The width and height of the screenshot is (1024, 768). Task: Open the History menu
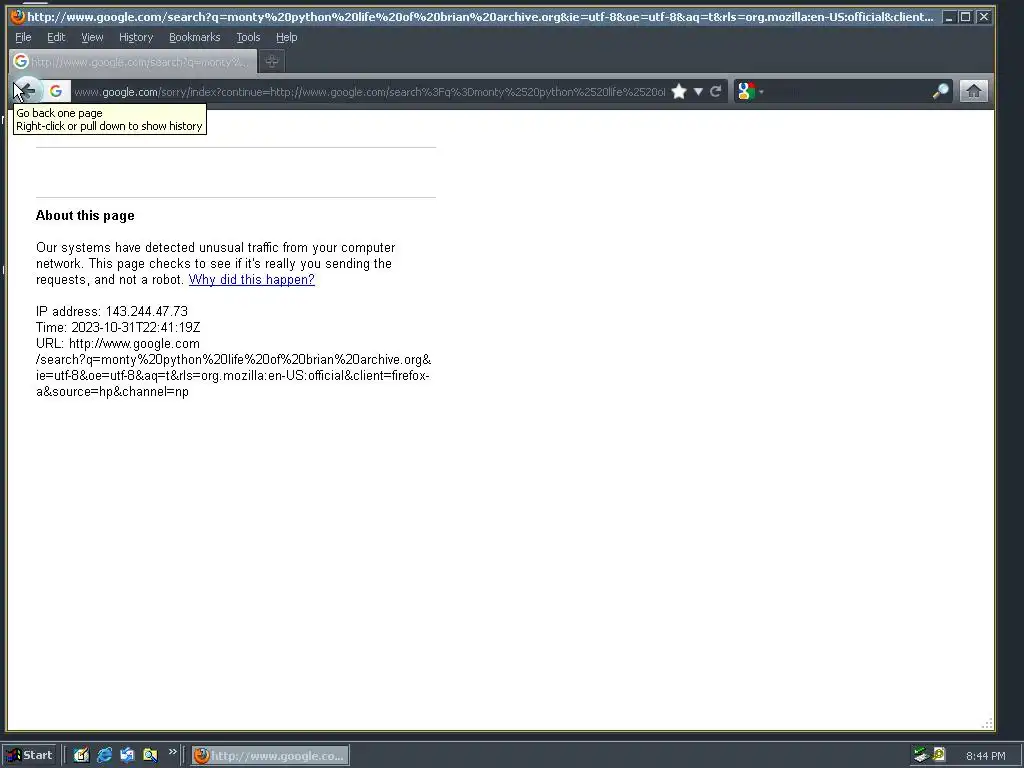click(136, 37)
